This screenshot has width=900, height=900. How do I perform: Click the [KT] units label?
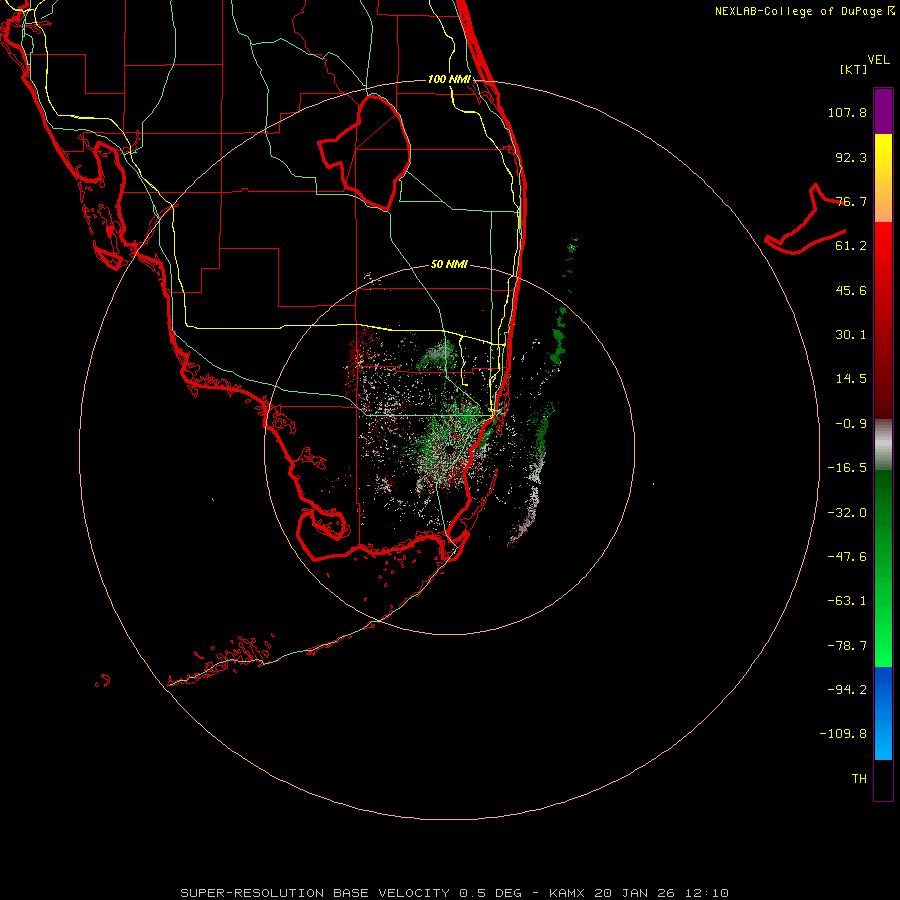coord(854,69)
